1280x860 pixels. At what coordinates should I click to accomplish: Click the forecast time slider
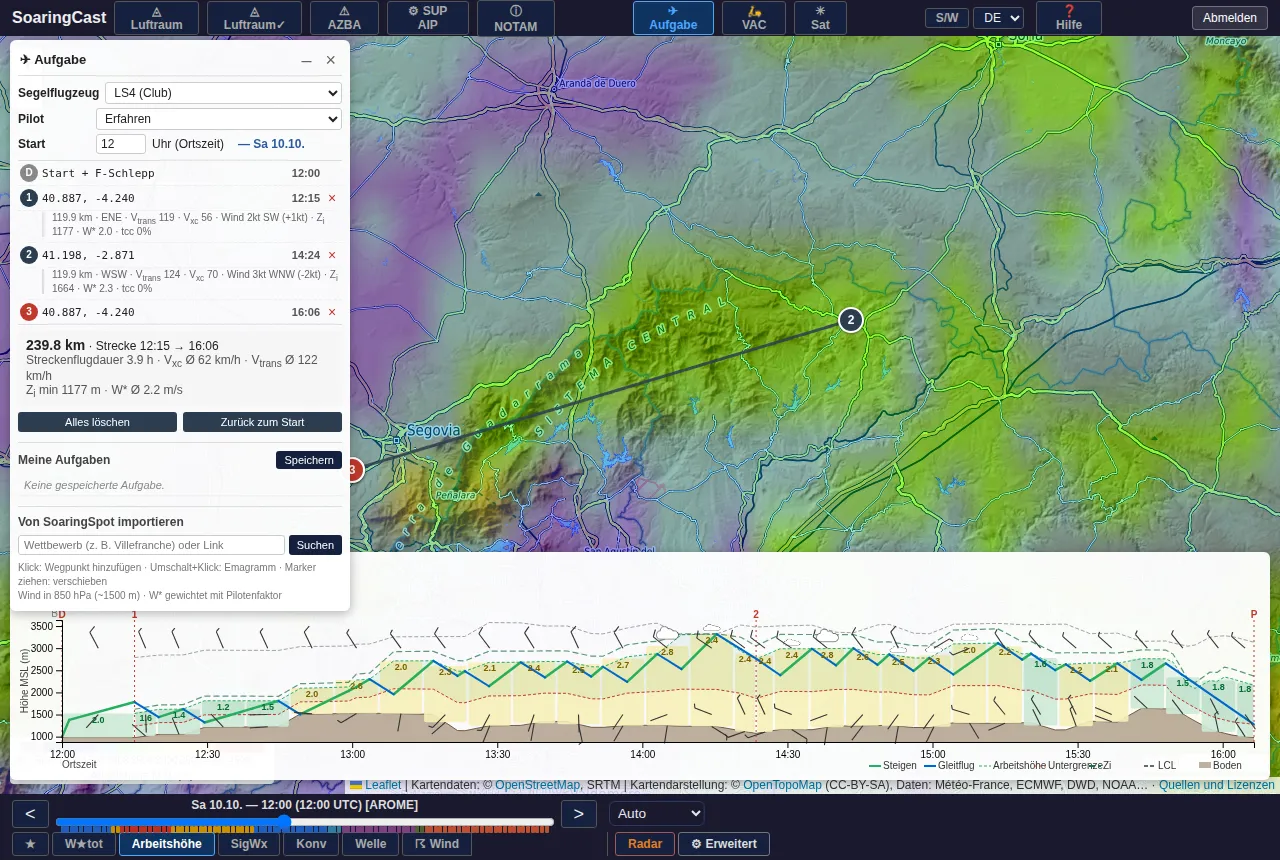point(304,823)
